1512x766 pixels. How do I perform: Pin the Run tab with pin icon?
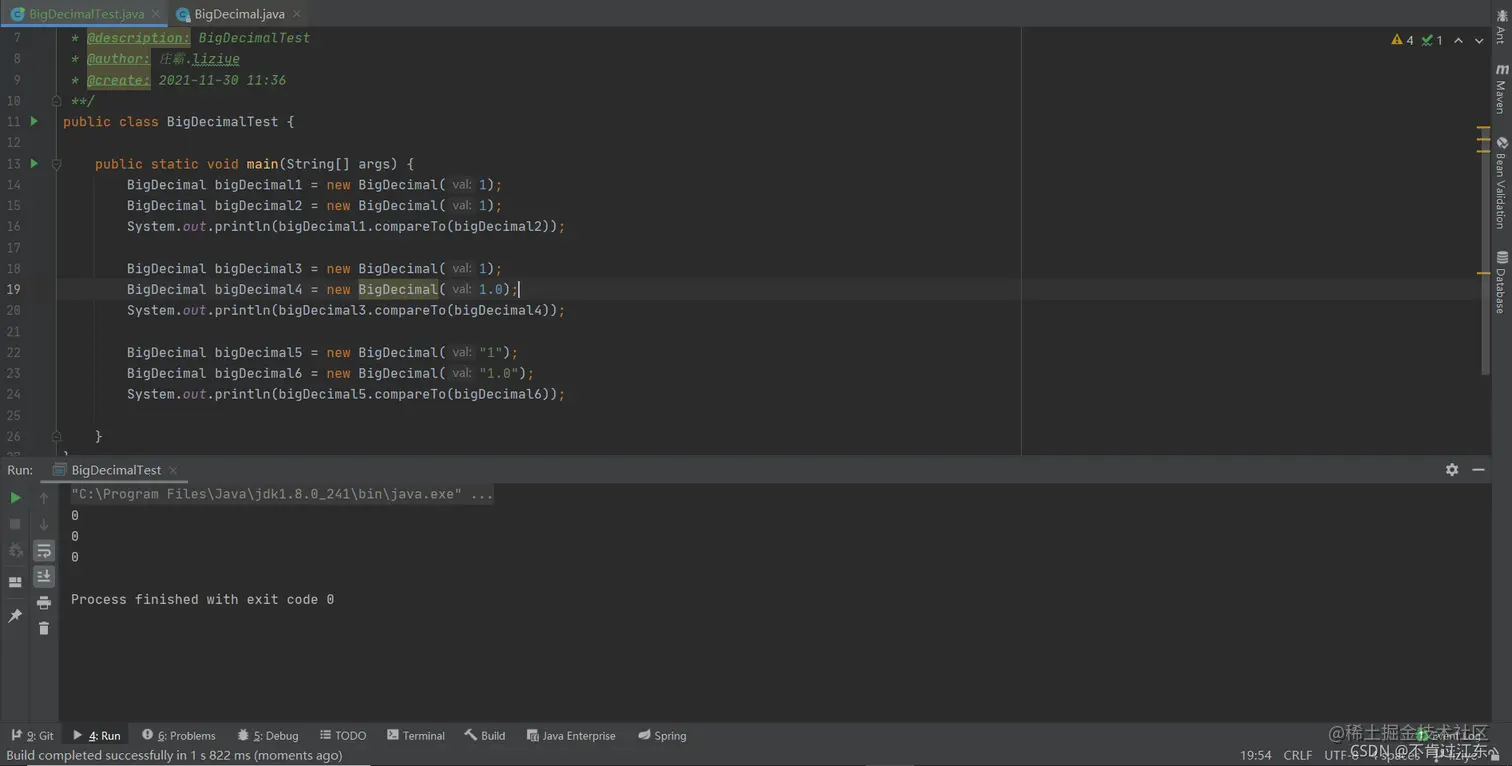[x=15, y=616]
